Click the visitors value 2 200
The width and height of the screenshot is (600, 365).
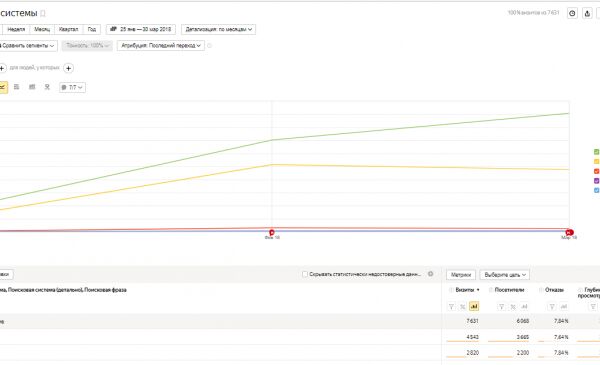pos(523,353)
